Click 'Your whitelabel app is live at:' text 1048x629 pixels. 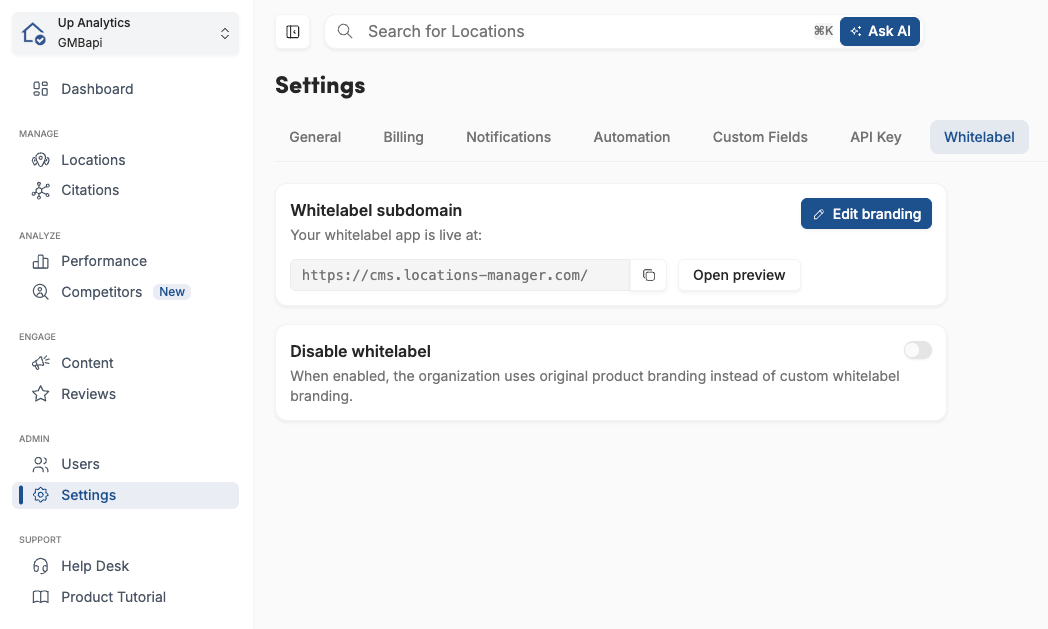[x=386, y=235]
